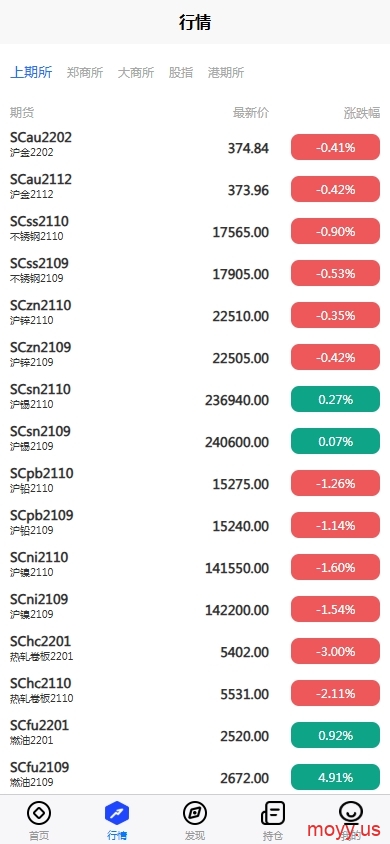The width and height of the screenshot is (390, 844).
Task: Open the SCau2202 沪金 futures row
Action: 195,147
